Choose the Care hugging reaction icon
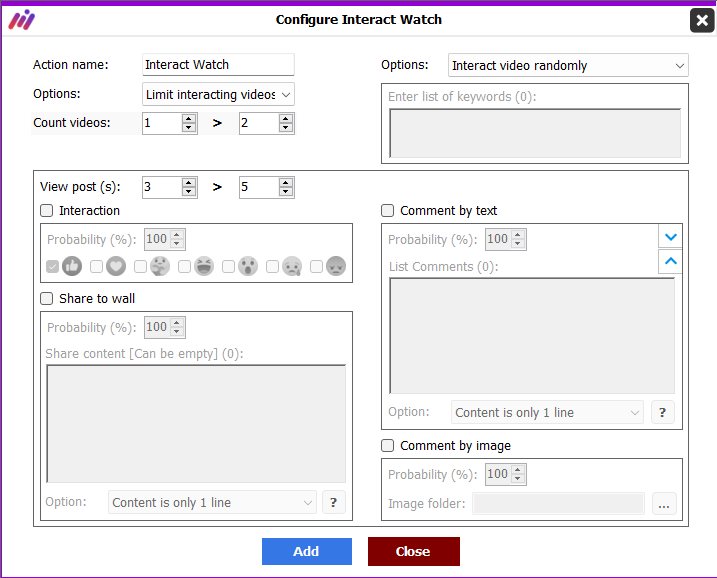 [x=160, y=266]
